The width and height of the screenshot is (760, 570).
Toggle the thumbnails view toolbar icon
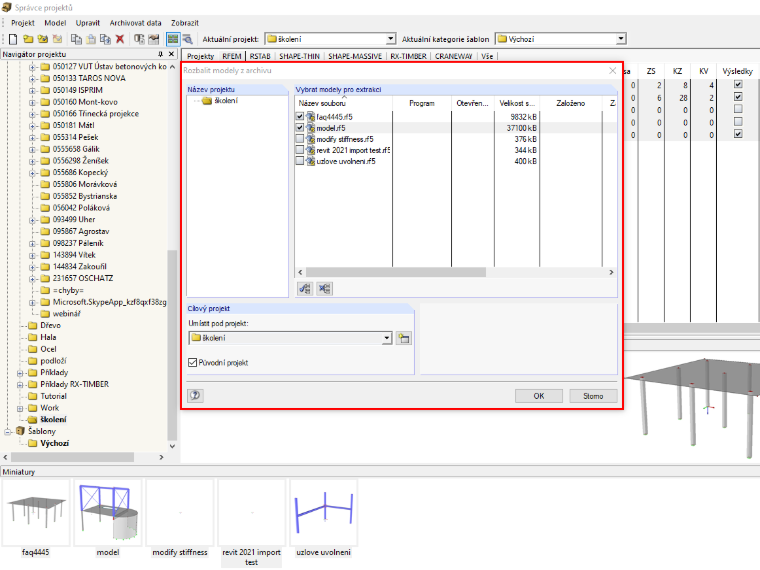click(173, 39)
